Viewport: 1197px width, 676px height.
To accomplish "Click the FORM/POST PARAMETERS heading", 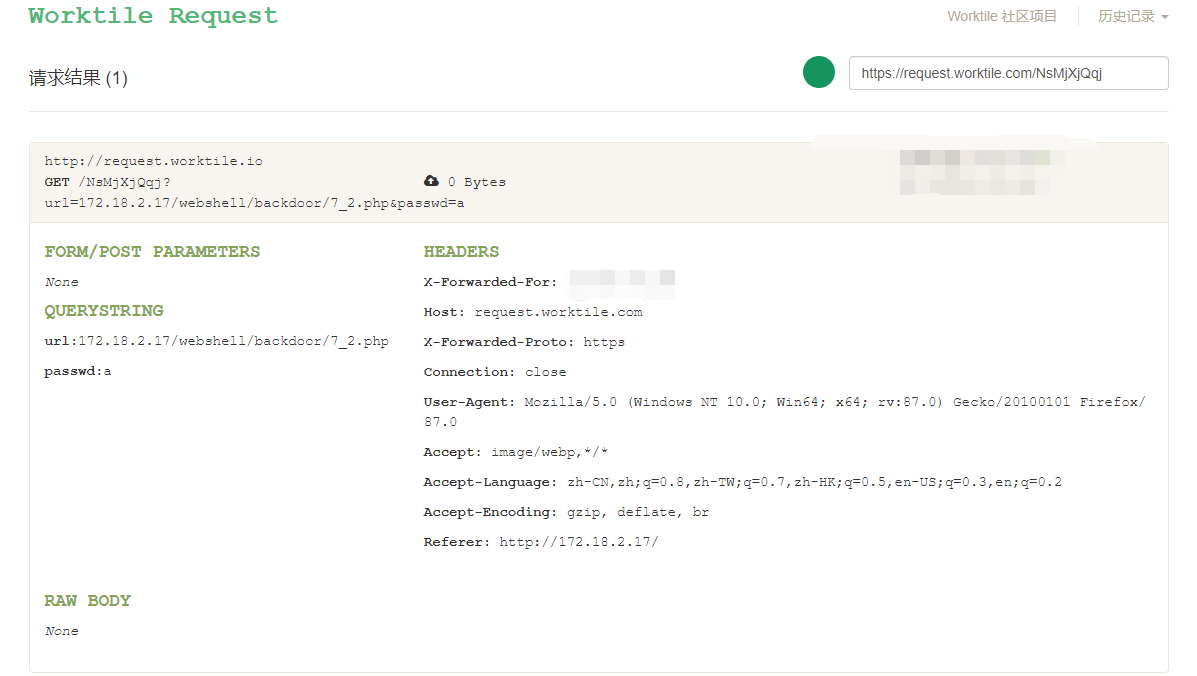I will coord(152,252).
